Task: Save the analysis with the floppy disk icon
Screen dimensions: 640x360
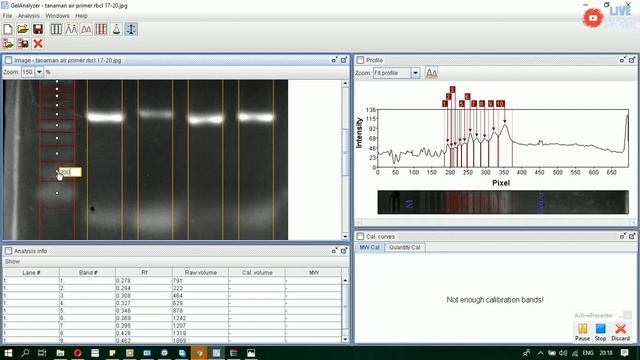Action: click(38, 29)
